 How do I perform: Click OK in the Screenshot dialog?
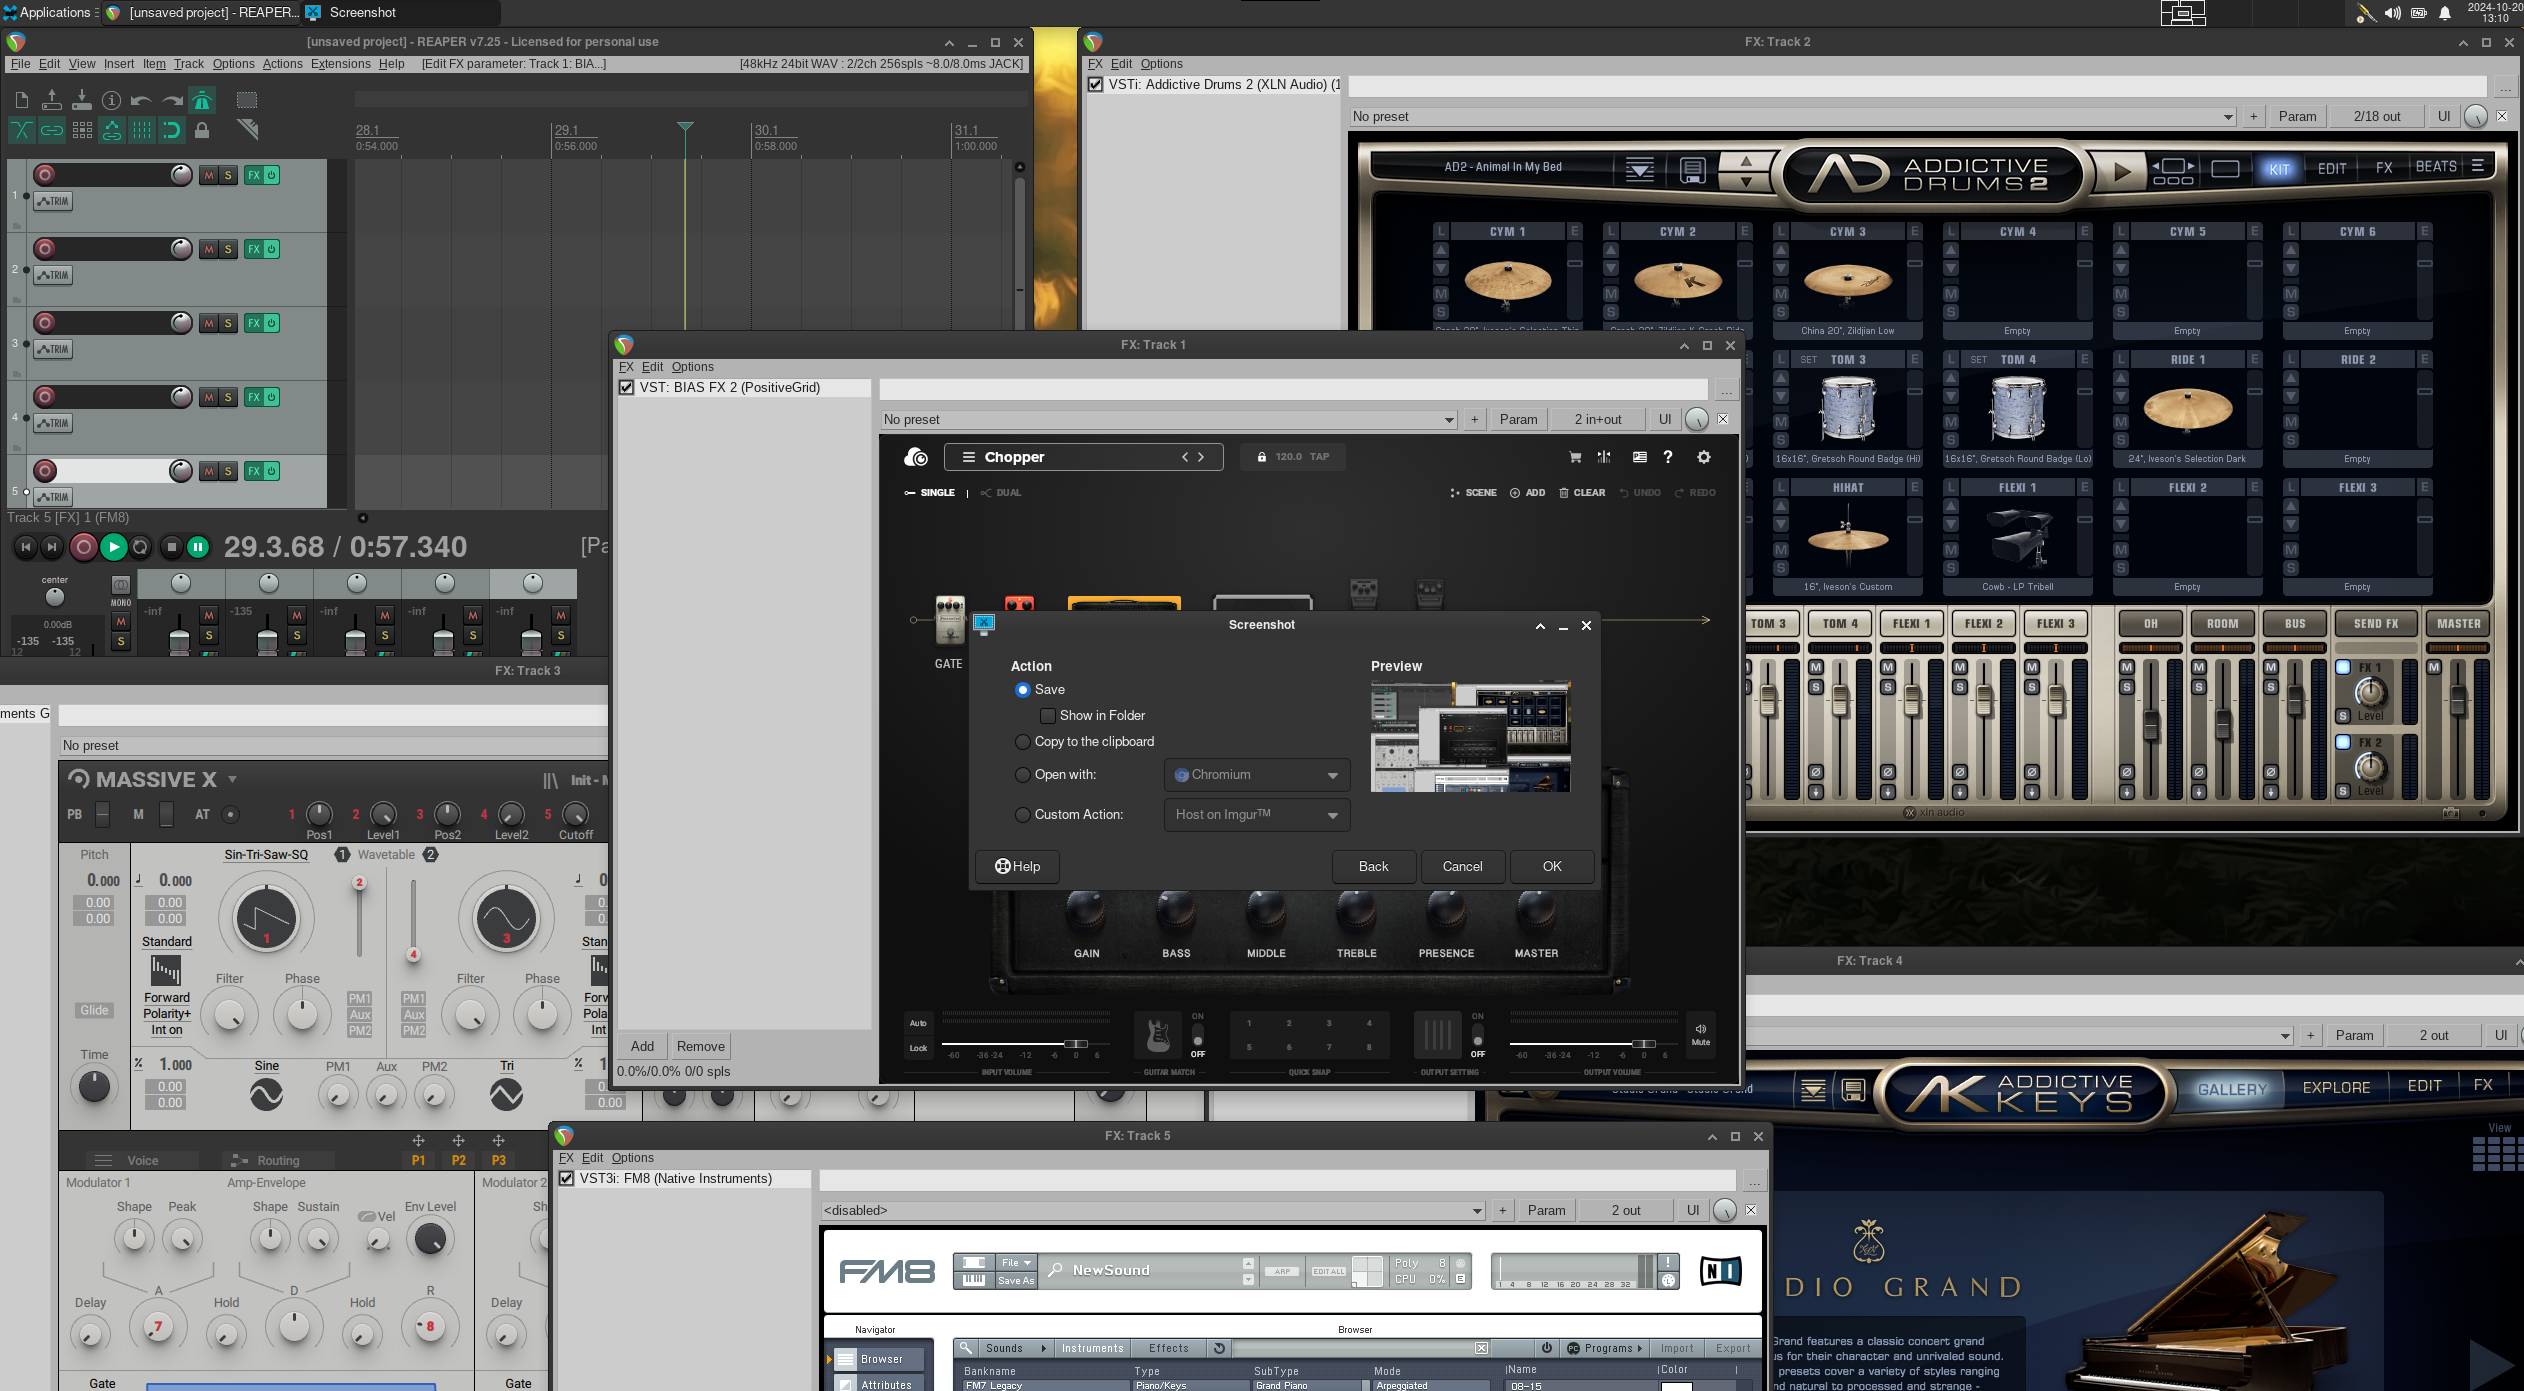click(1552, 867)
